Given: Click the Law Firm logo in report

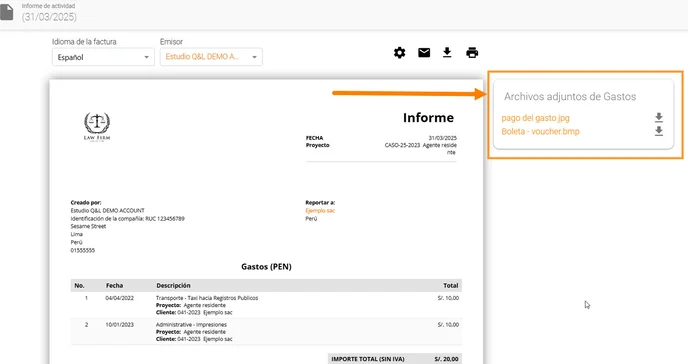Looking at the screenshot, I should (x=97, y=126).
